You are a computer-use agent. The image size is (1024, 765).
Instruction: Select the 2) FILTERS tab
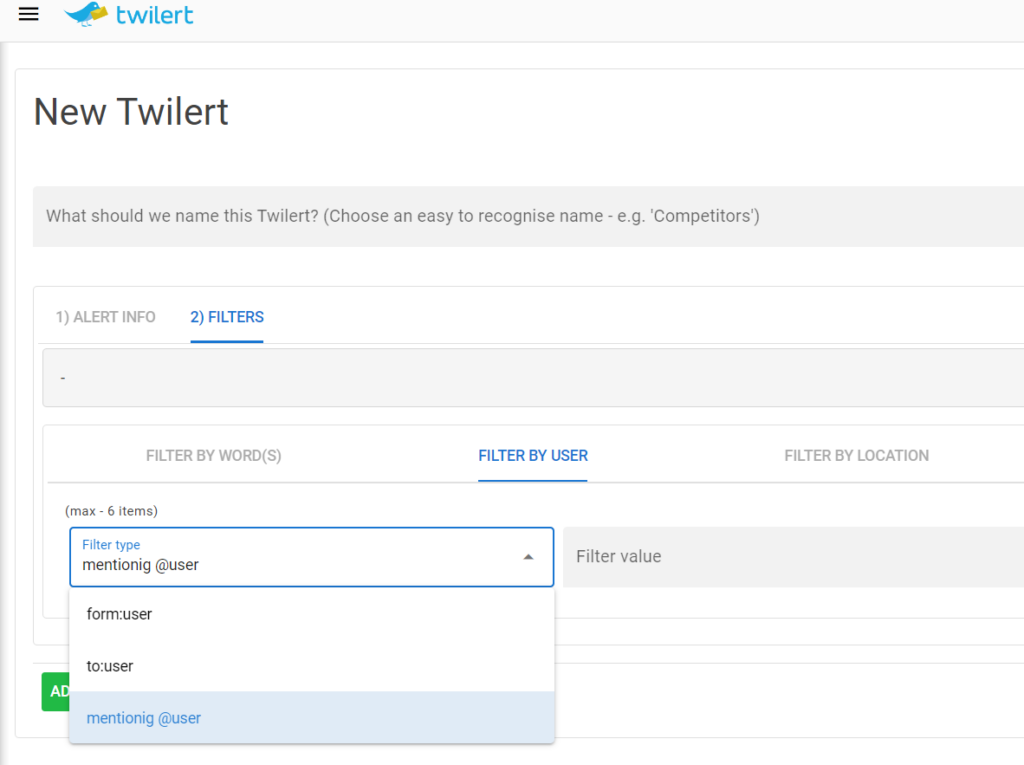coord(227,317)
